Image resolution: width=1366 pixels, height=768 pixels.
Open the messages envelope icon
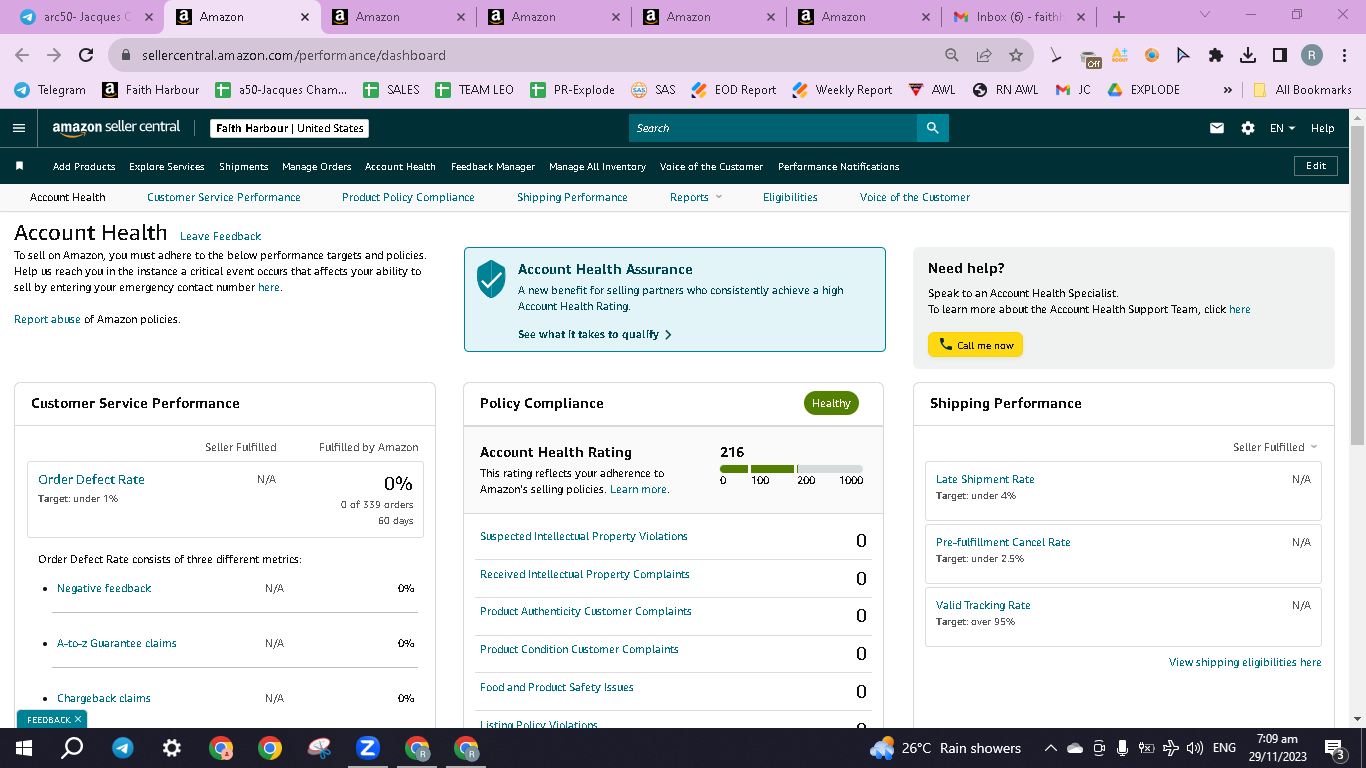tap(1217, 128)
